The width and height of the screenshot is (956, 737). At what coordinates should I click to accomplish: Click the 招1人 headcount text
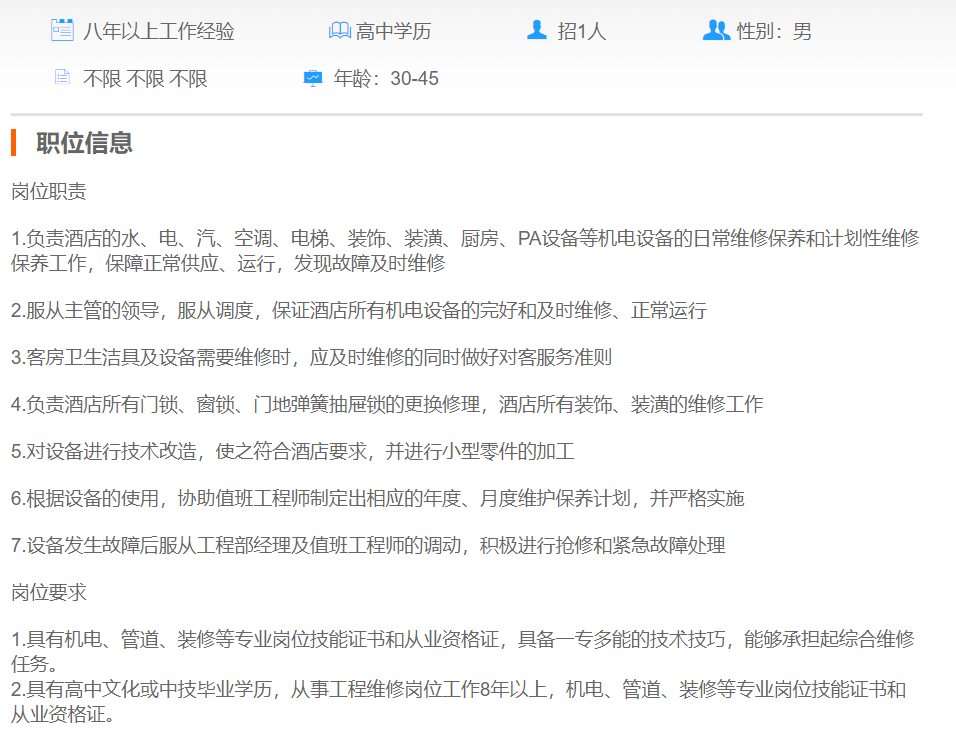[x=582, y=31]
